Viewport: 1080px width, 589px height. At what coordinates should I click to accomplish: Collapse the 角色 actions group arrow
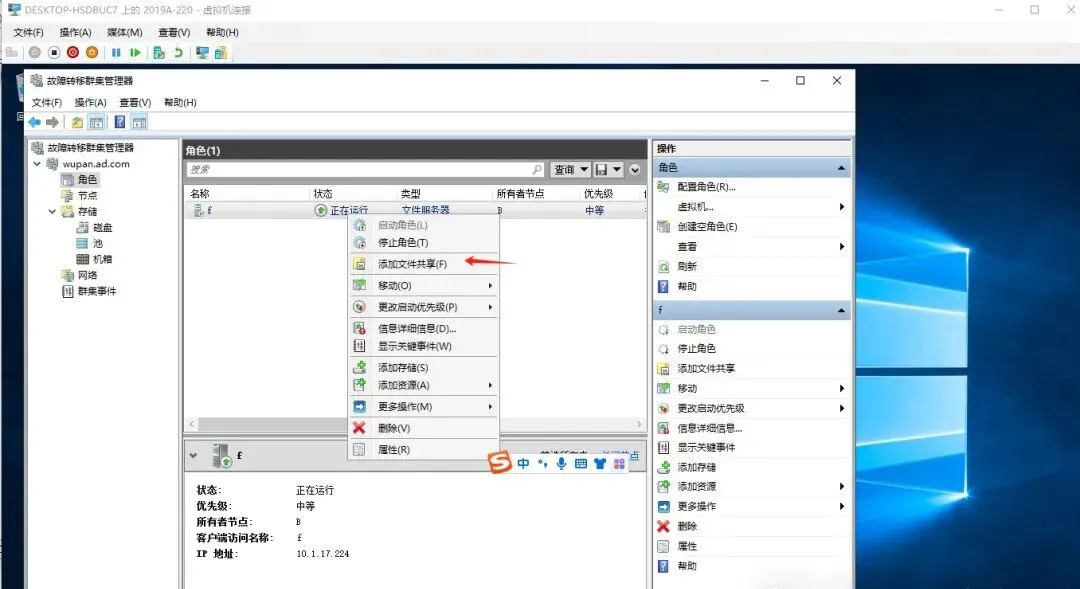(x=842, y=167)
